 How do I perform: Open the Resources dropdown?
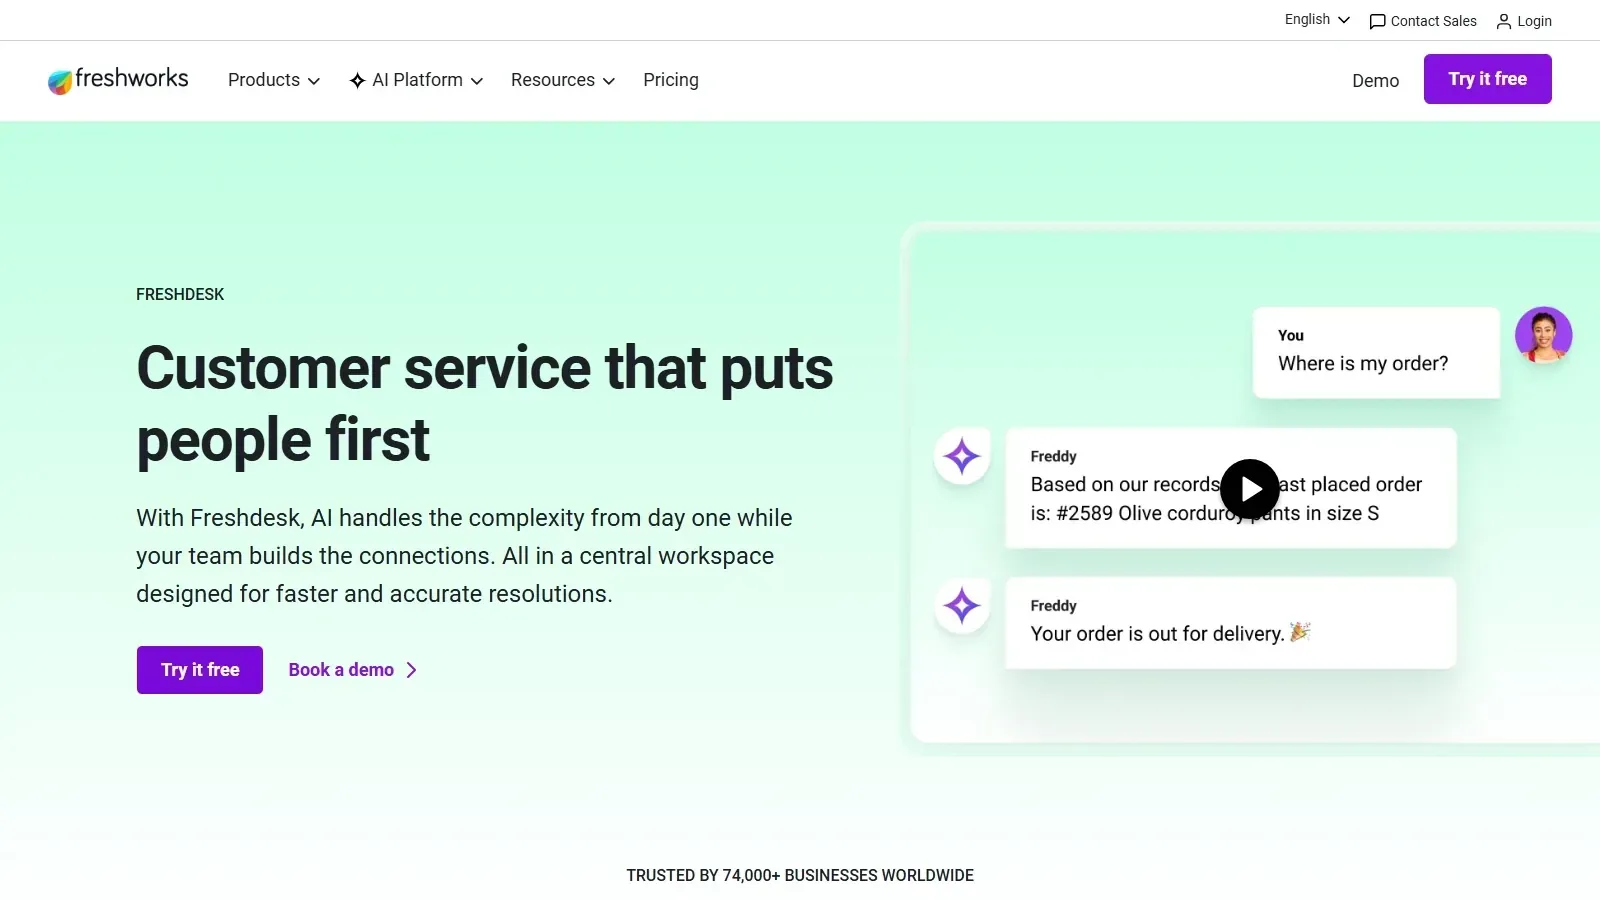(563, 80)
